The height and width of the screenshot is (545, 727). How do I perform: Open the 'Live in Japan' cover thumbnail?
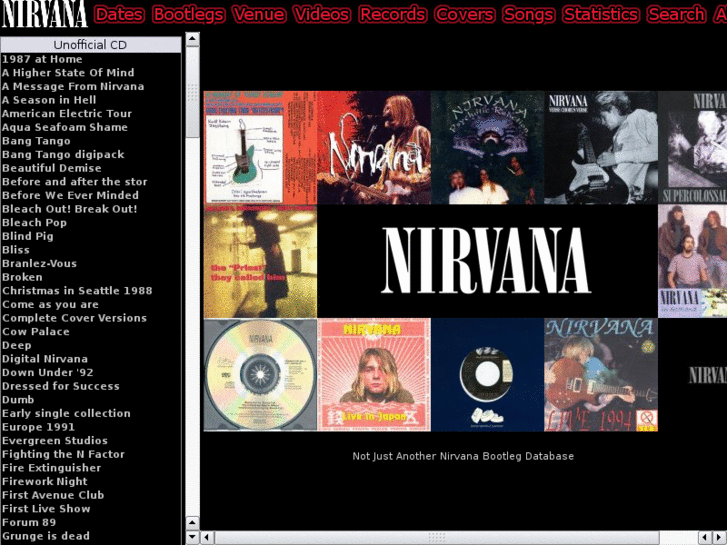click(374, 375)
